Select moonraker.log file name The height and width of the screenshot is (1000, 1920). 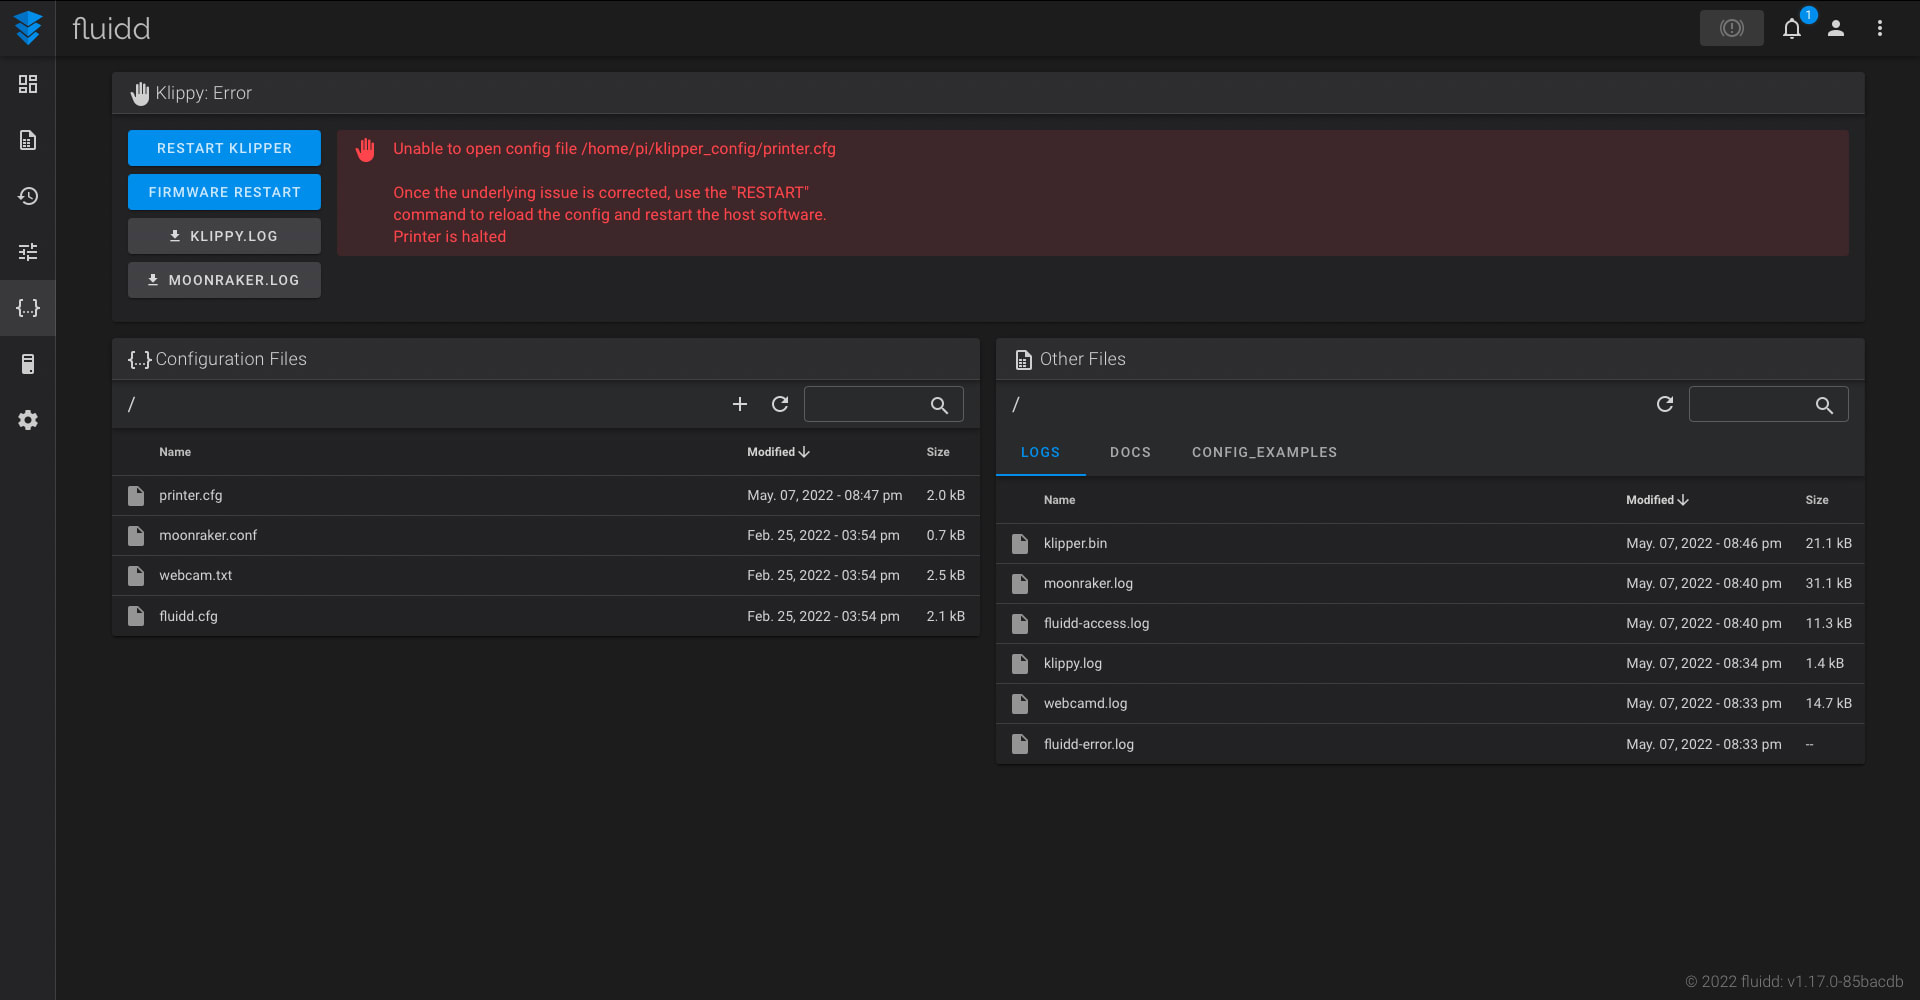(x=1088, y=583)
